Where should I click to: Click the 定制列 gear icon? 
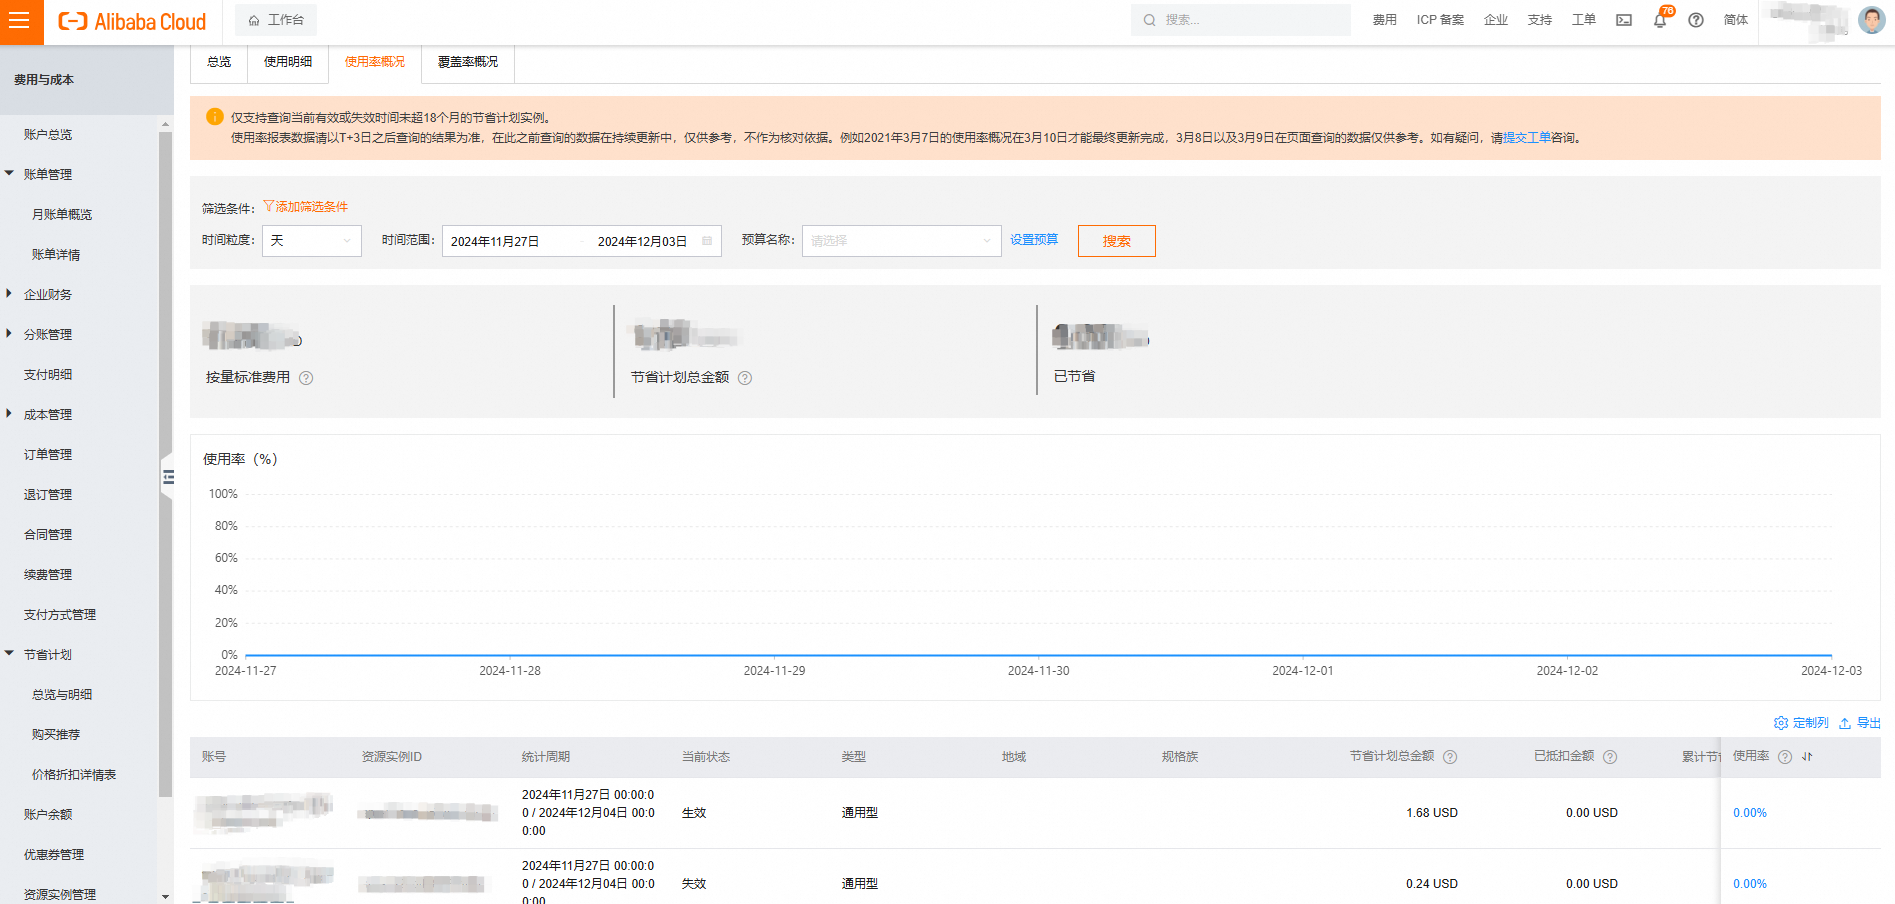pos(1781,723)
